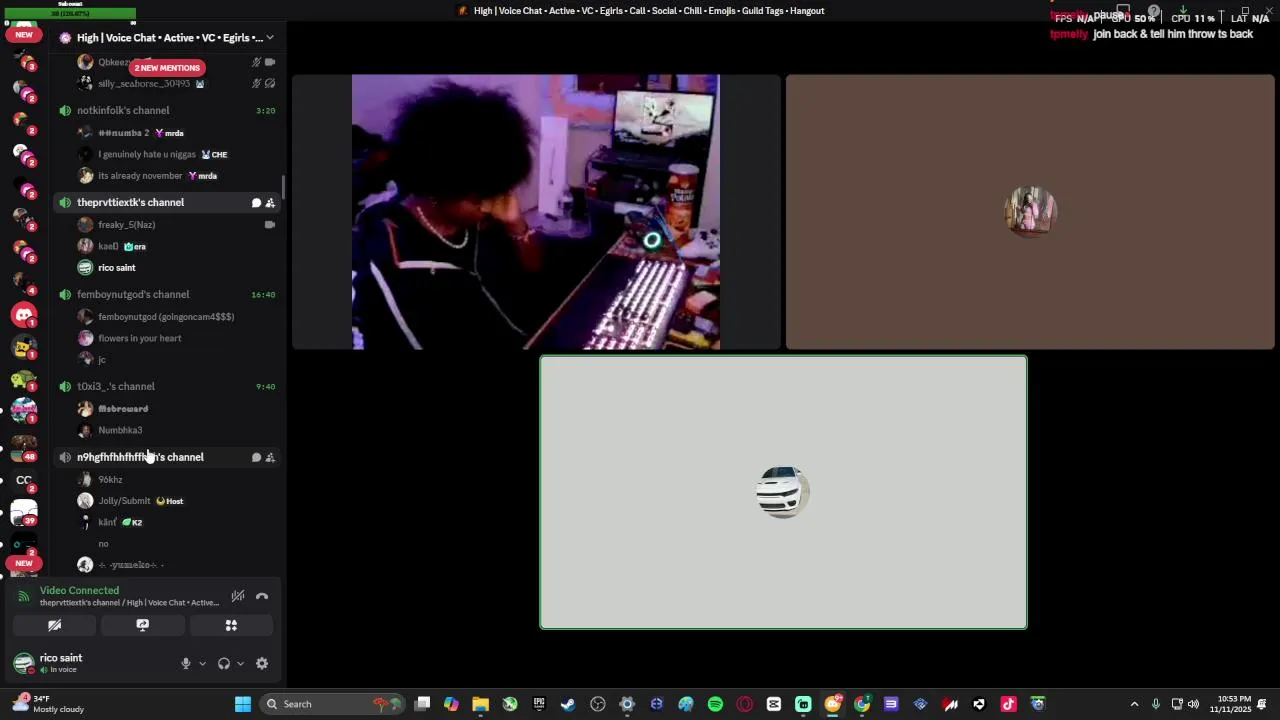Open microphone input options dropdown arrow
The image size is (1280, 720).
(x=202, y=663)
